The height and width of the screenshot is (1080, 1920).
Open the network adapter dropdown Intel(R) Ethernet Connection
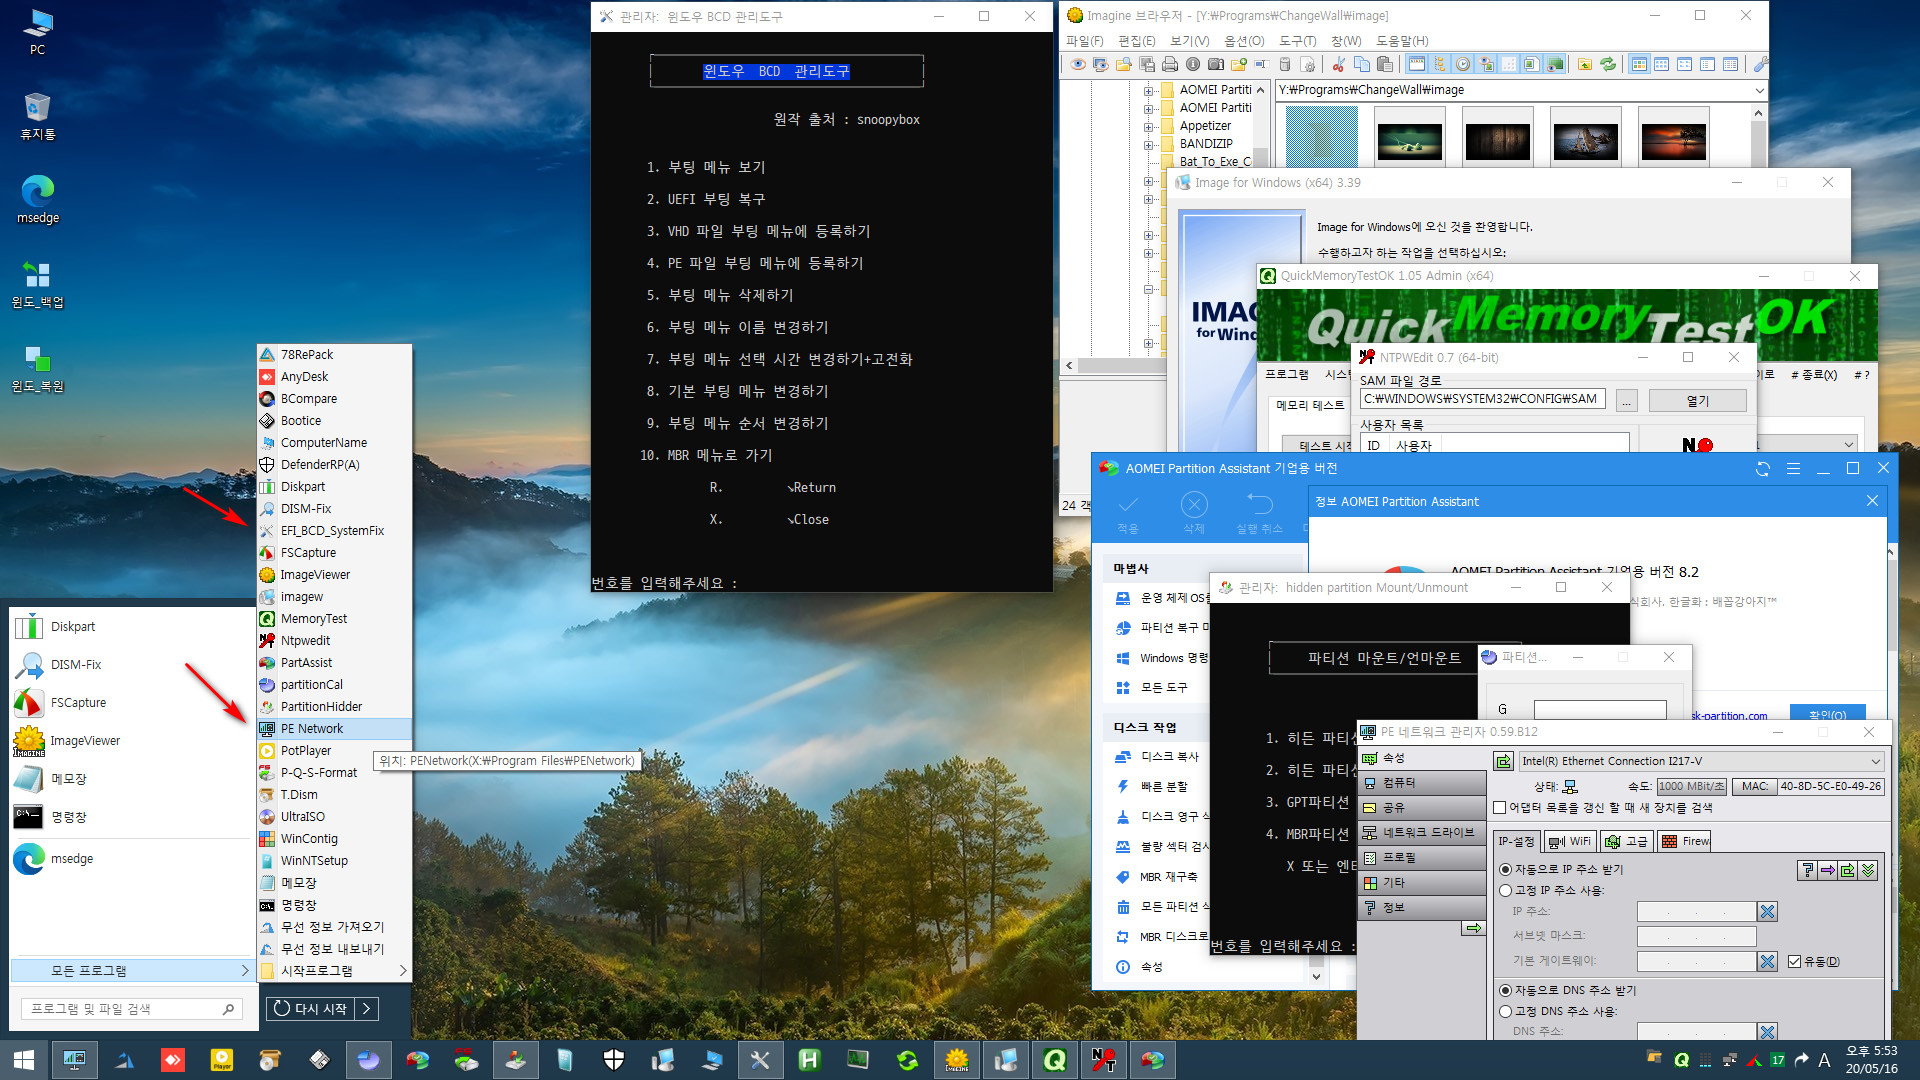[1701, 761]
